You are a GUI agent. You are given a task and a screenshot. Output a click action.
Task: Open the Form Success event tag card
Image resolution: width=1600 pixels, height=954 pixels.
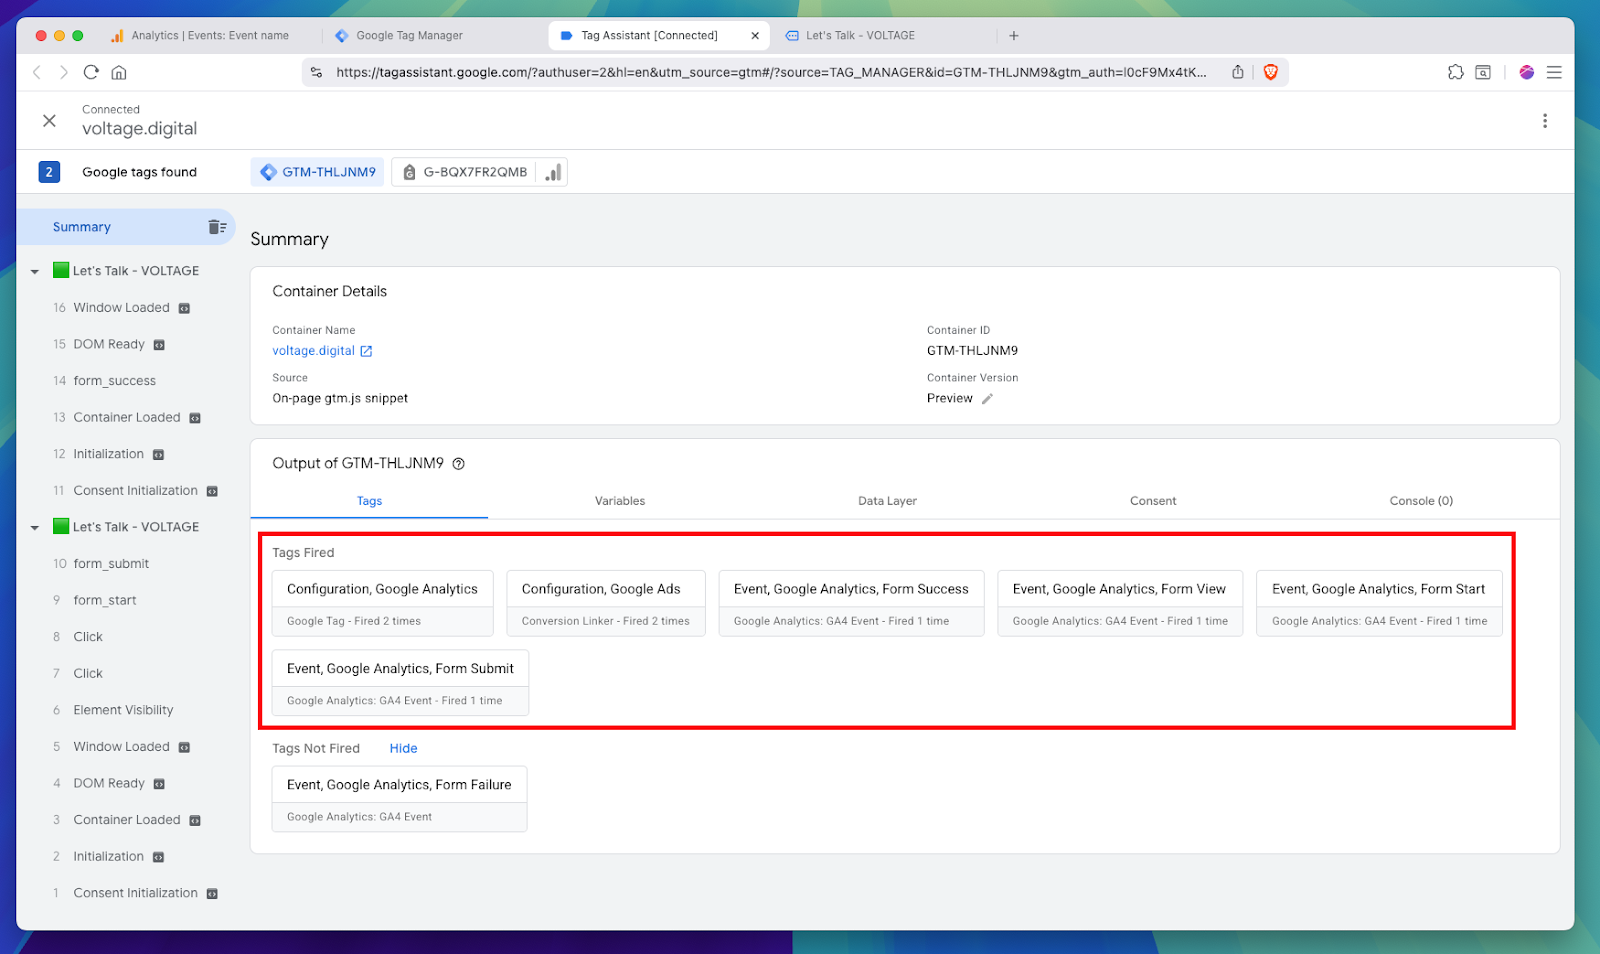[851, 603]
